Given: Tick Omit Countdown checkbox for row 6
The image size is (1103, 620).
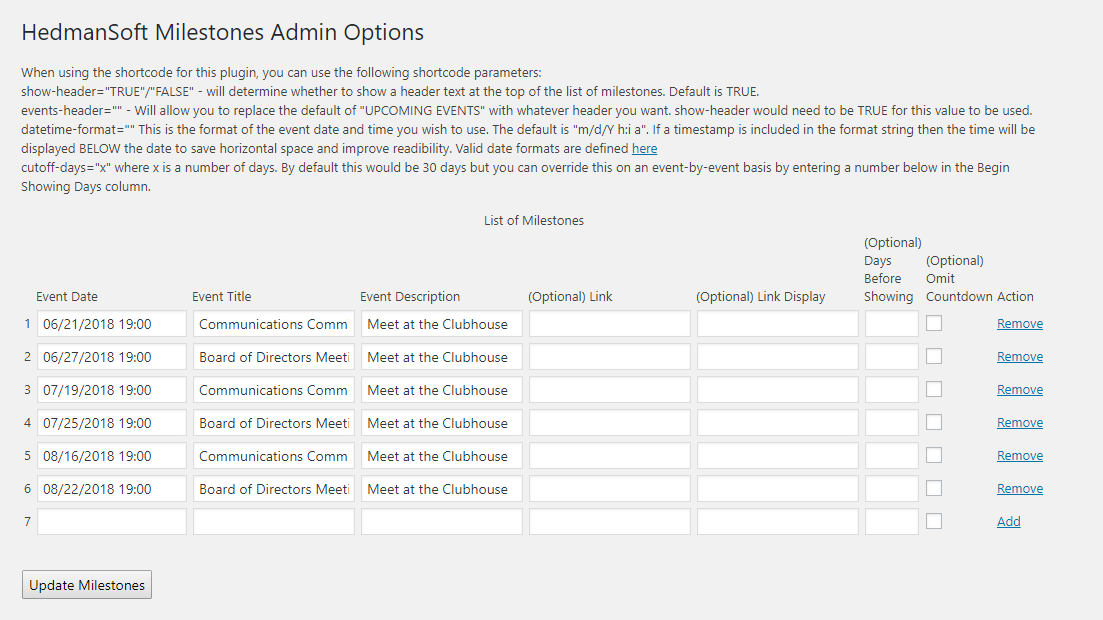Looking at the screenshot, I should coord(933,488).
